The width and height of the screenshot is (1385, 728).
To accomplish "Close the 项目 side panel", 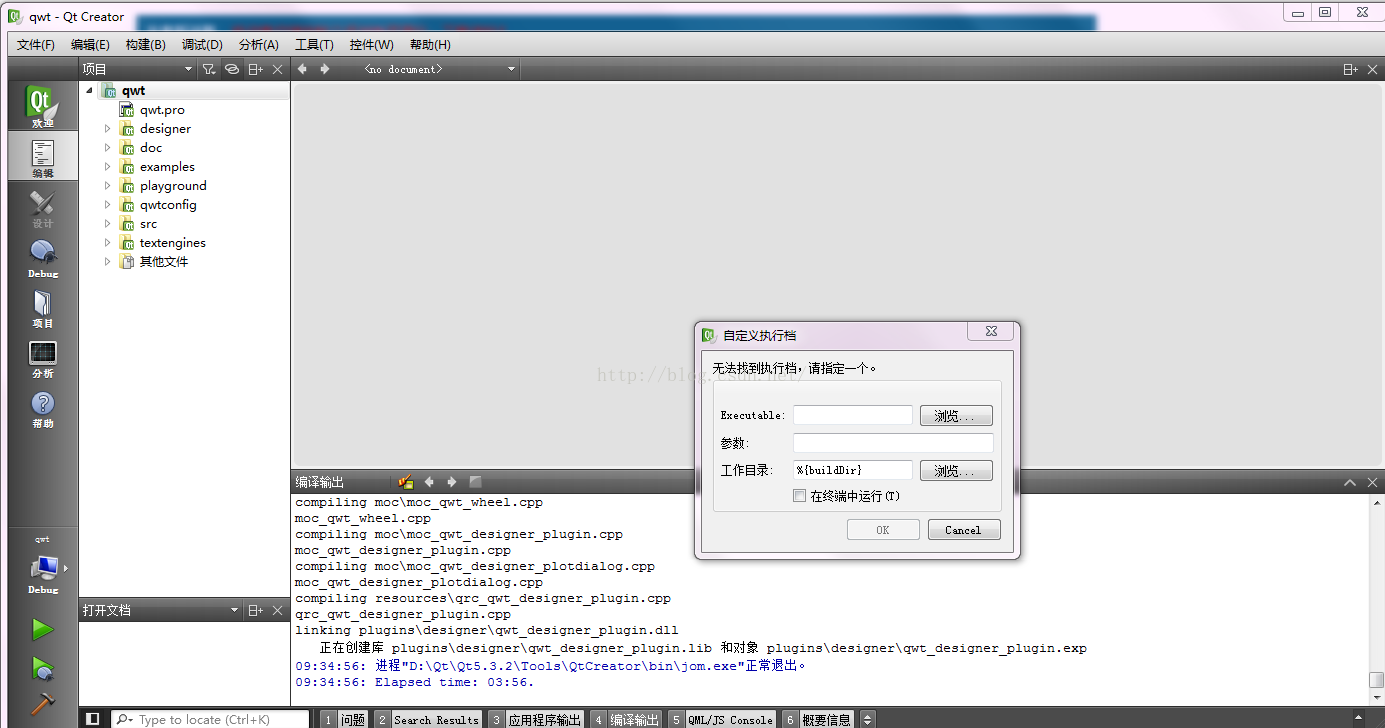I will (278, 69).
